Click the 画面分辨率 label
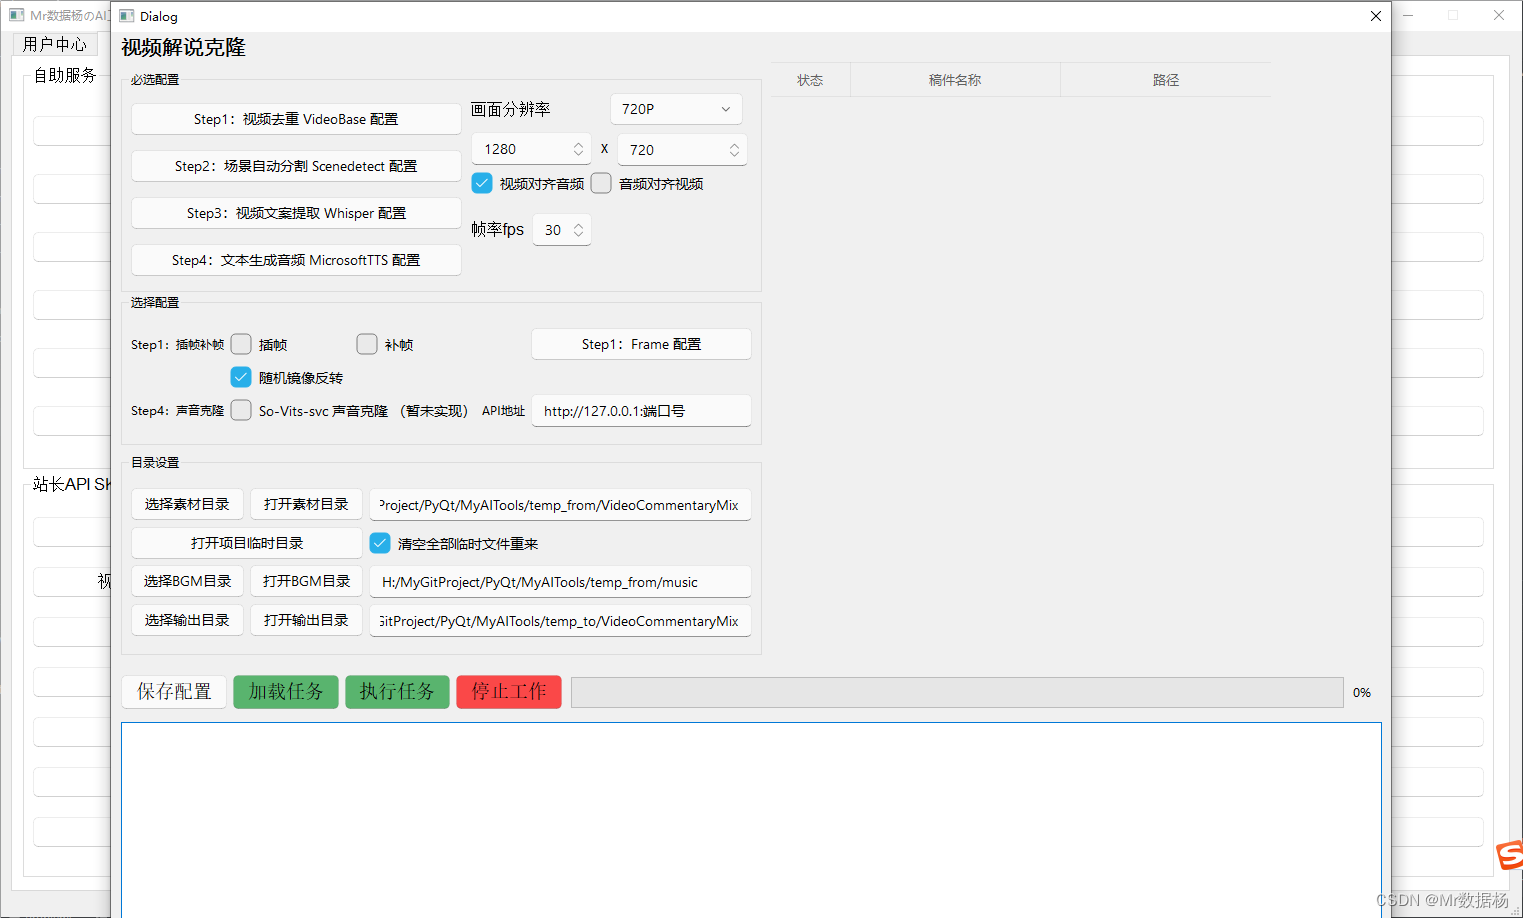Image resolution: width=1523 pixels, height=918 pixels. click(x=511, y=109)
